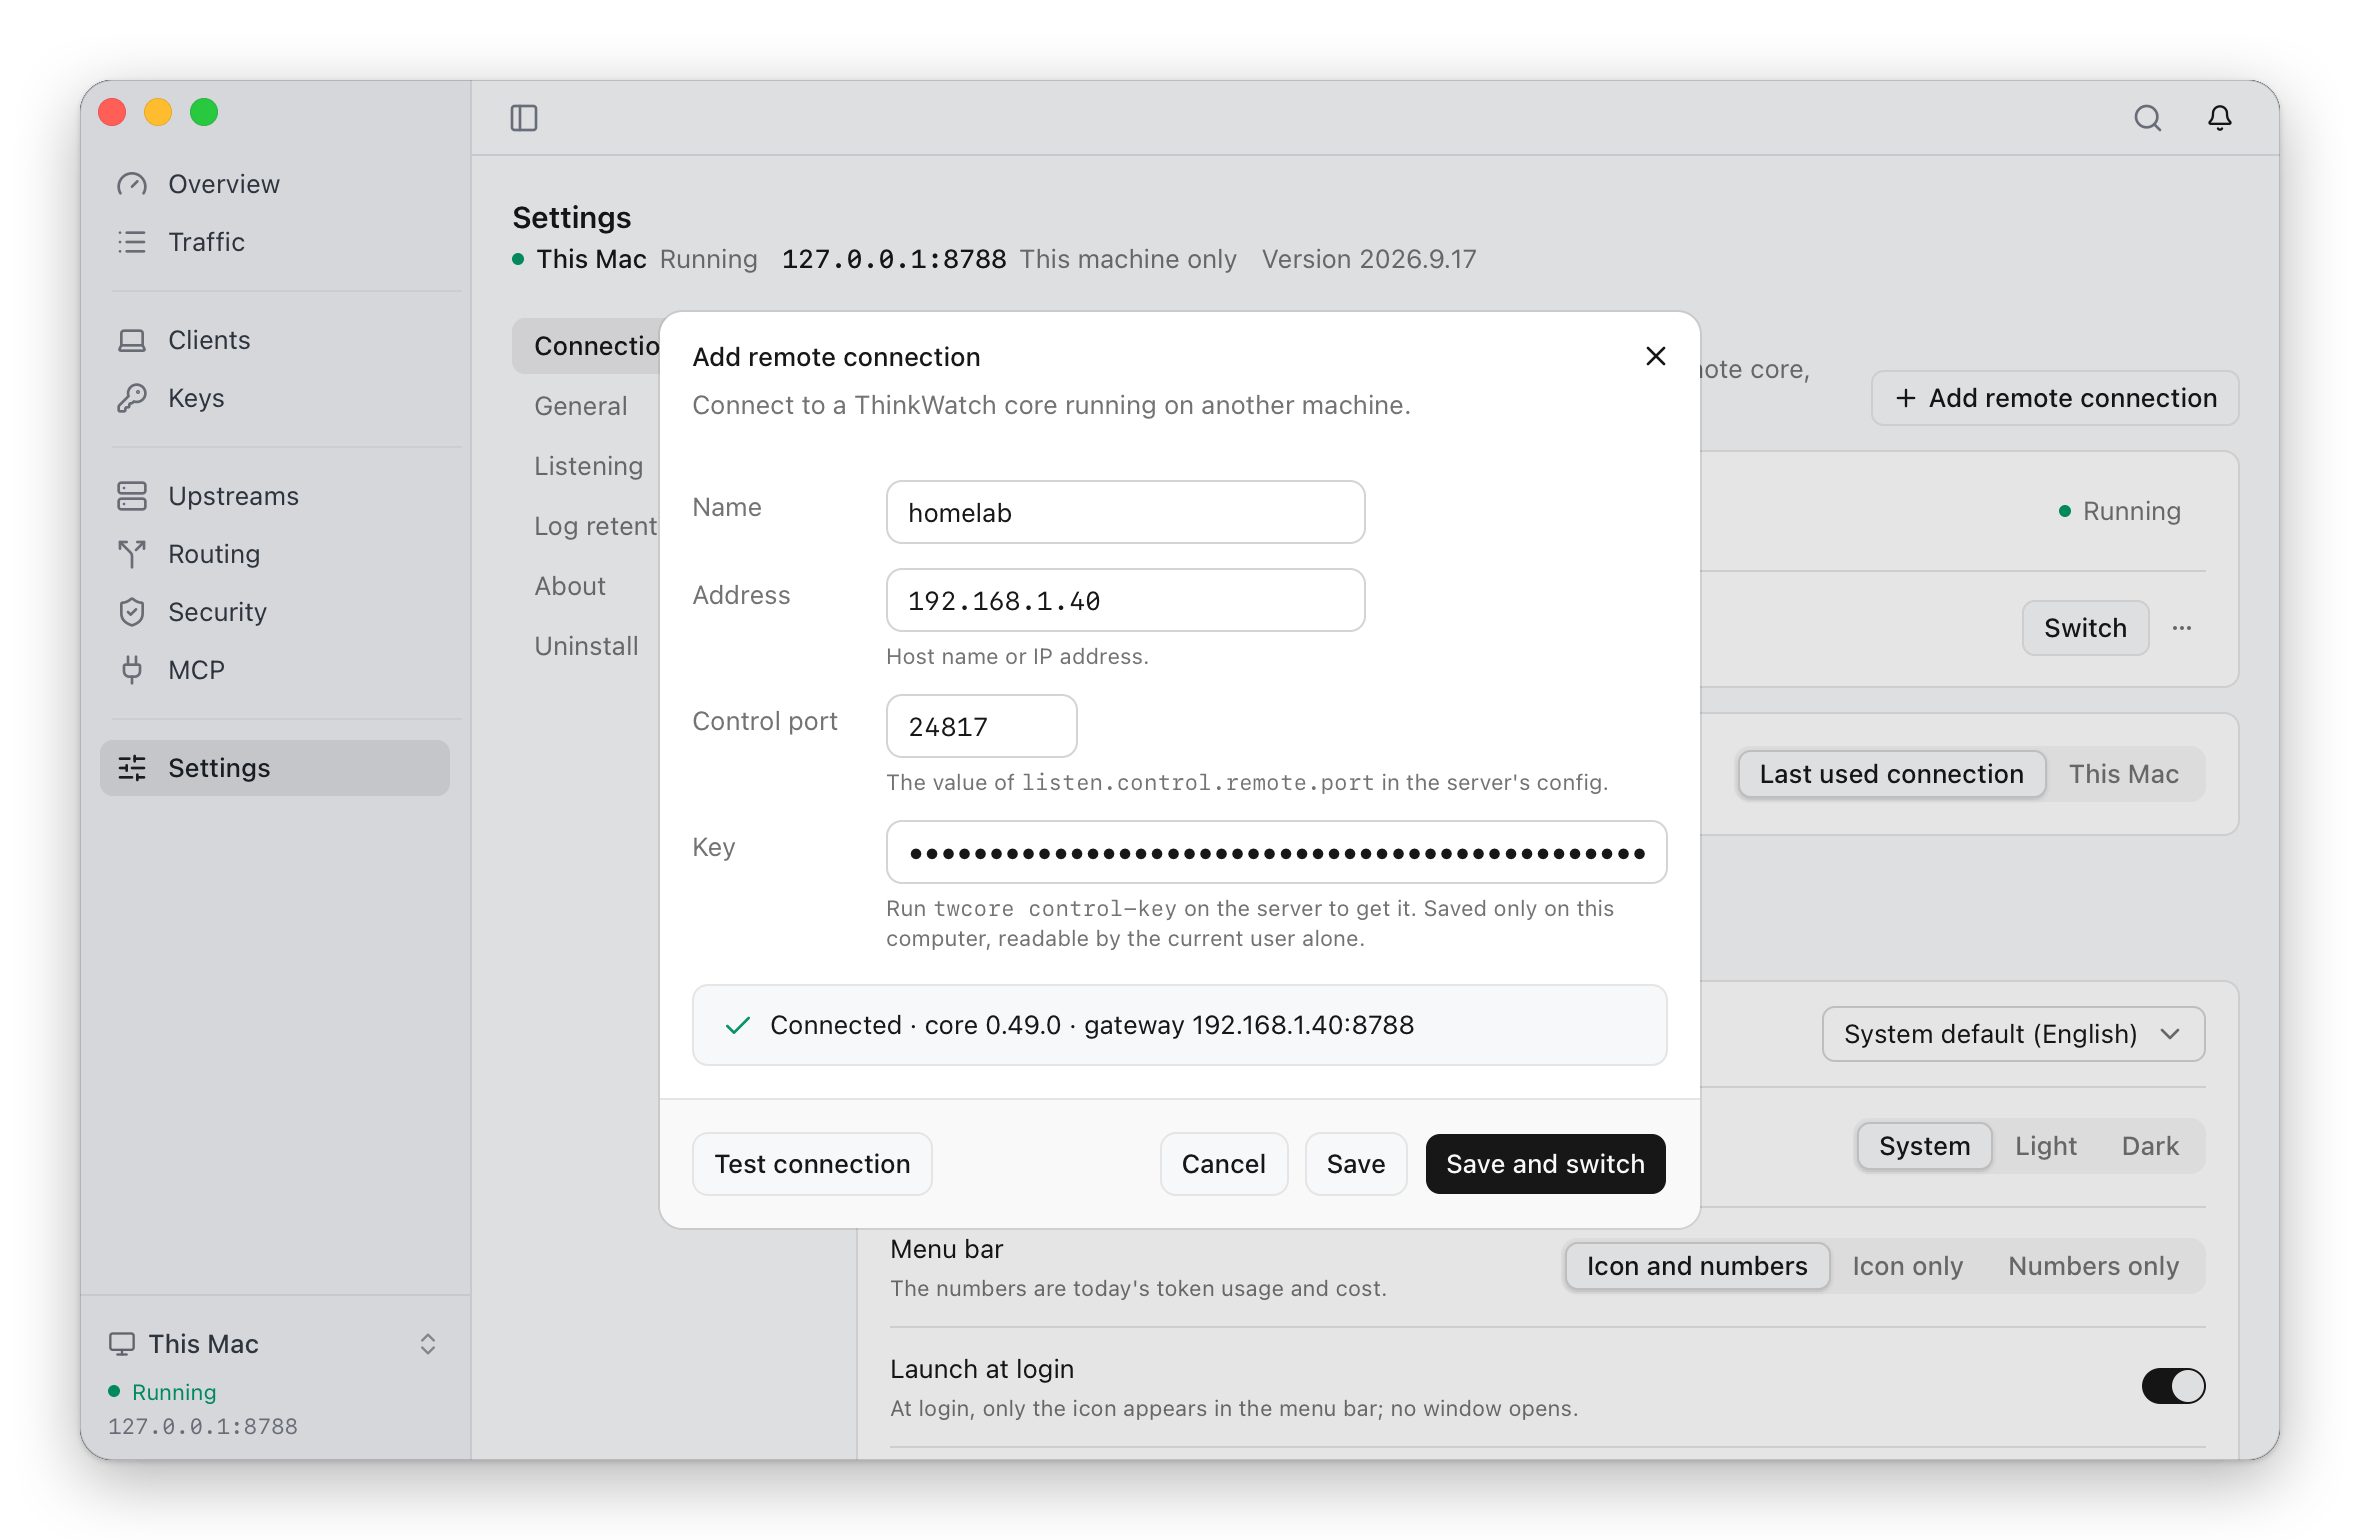Toggle Launch at login switch
Viewport: 2360px width, 1540px height.
[2173, 1386]
